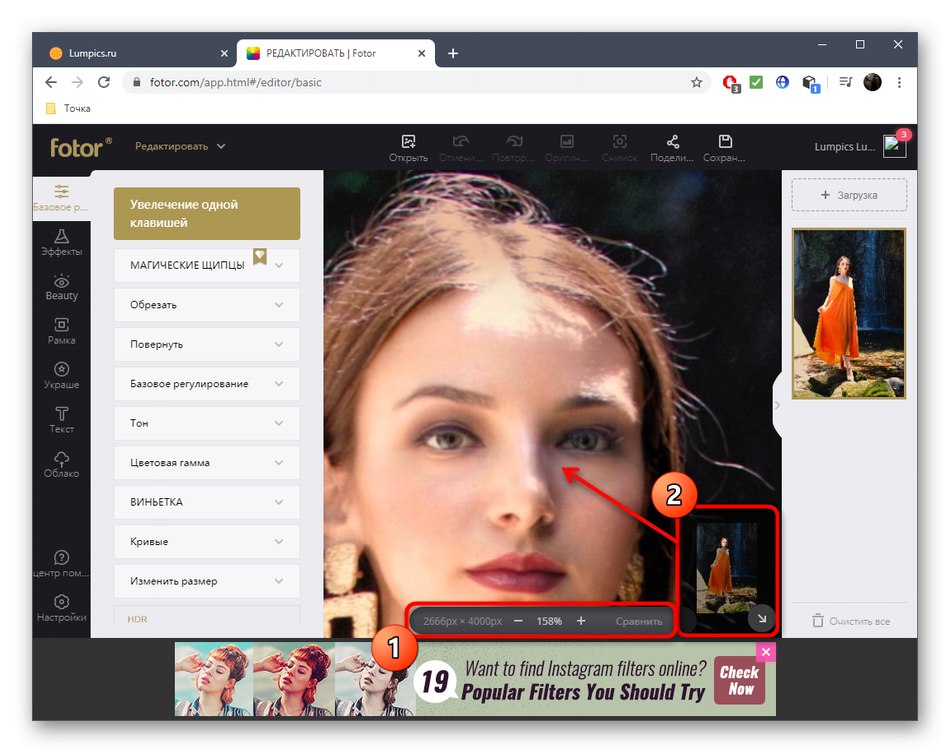Expand the Повернуть (Rotate) section
The height and width of the screenshot is (753, 950).
(207, 344)
